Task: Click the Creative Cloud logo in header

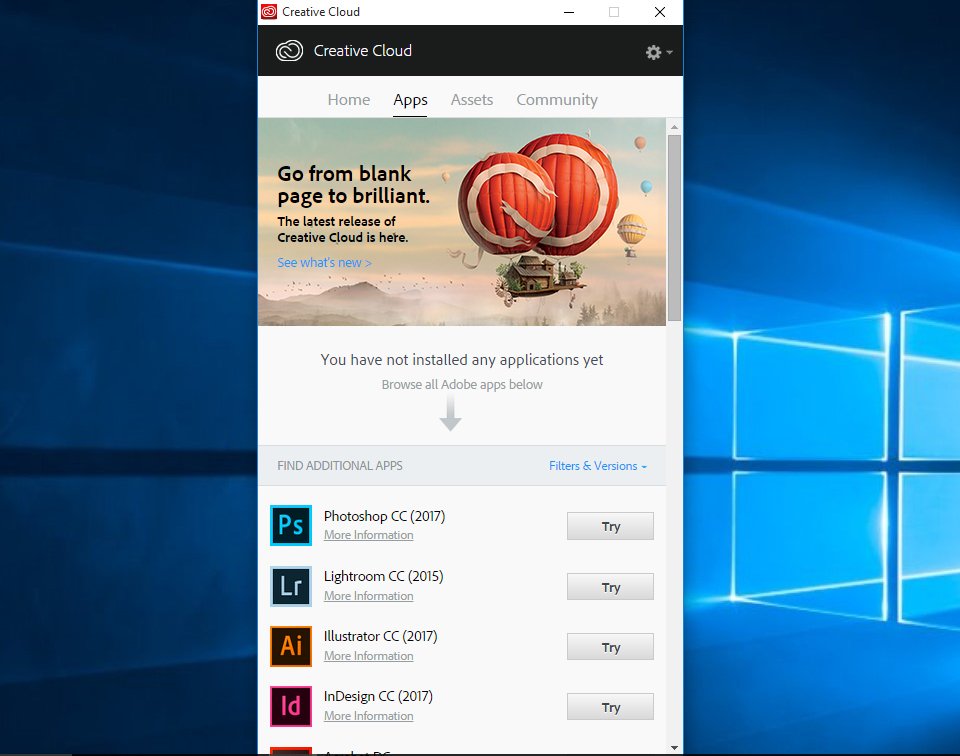Action: (289, 51)
